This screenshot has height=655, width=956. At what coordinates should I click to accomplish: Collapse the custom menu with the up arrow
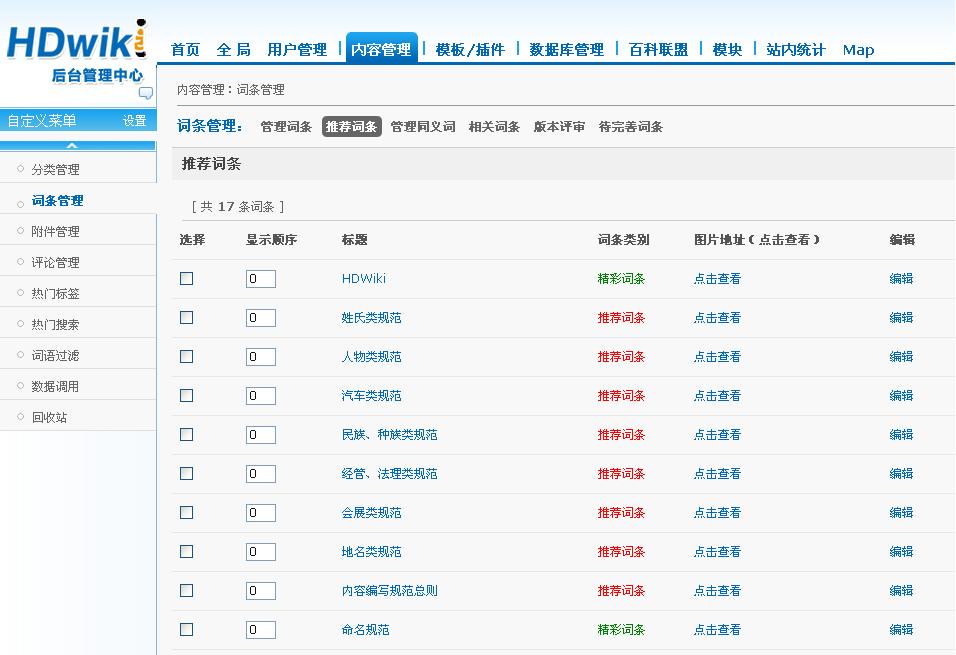pos(72,145)
